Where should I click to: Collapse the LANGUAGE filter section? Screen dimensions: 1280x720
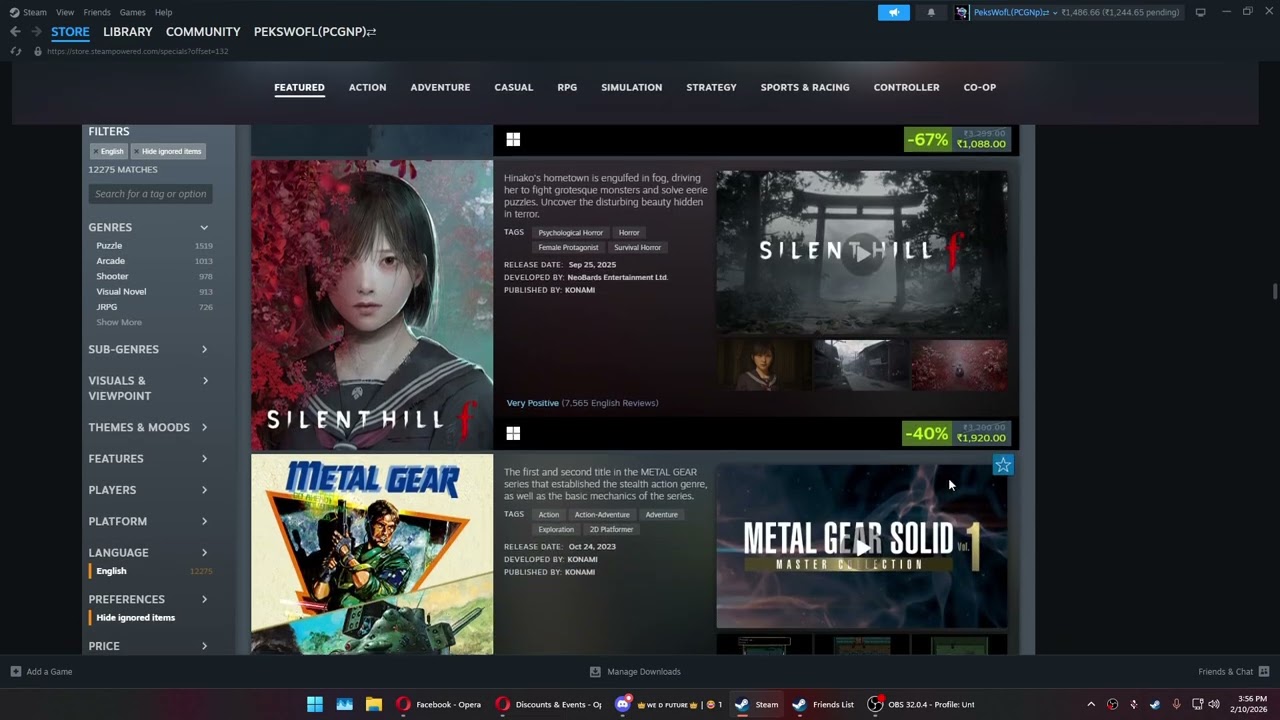pos(150,552)
